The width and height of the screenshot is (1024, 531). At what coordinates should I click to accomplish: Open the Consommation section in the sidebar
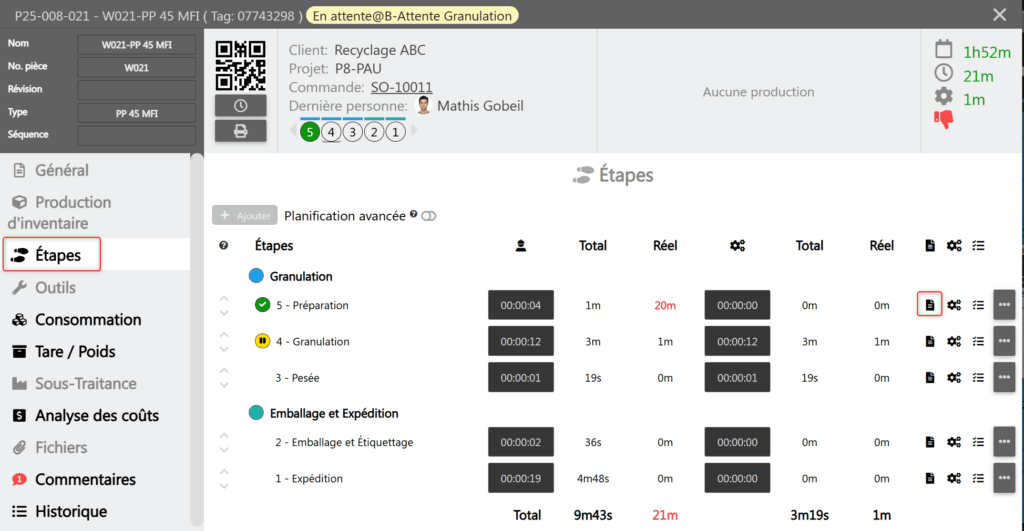(x=88, y=320)
